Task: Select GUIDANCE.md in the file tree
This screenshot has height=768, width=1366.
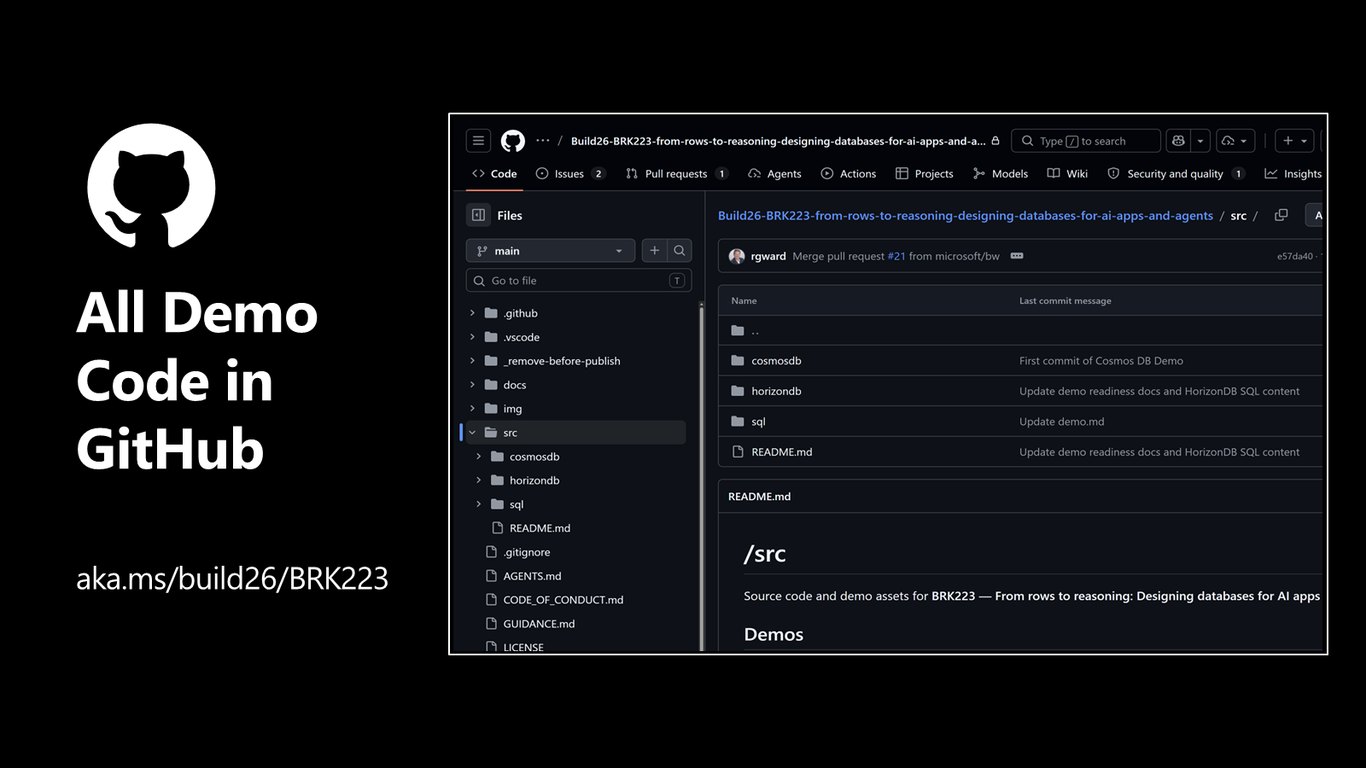Action: 539,624
